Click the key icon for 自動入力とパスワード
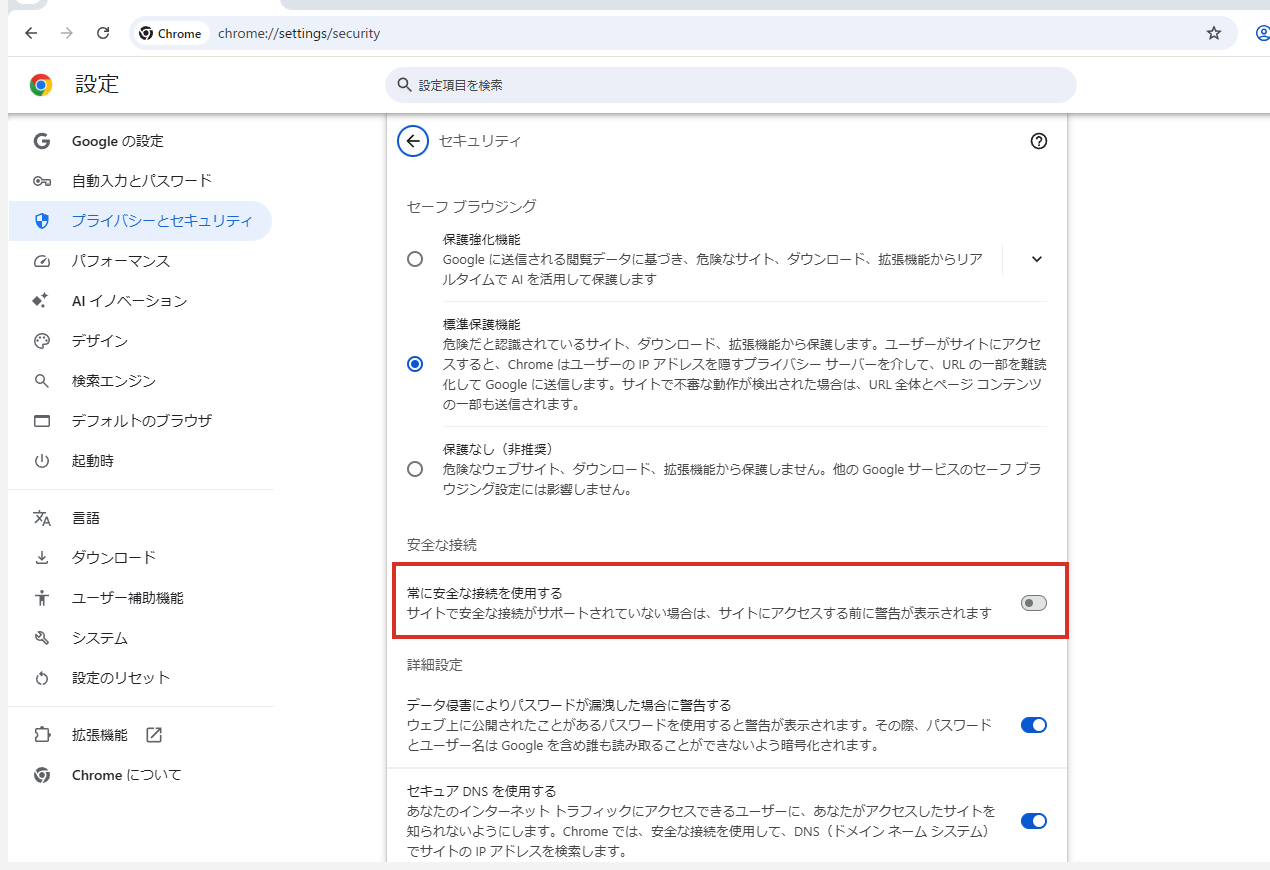The image size is (1270, 870). coord(41,181)
